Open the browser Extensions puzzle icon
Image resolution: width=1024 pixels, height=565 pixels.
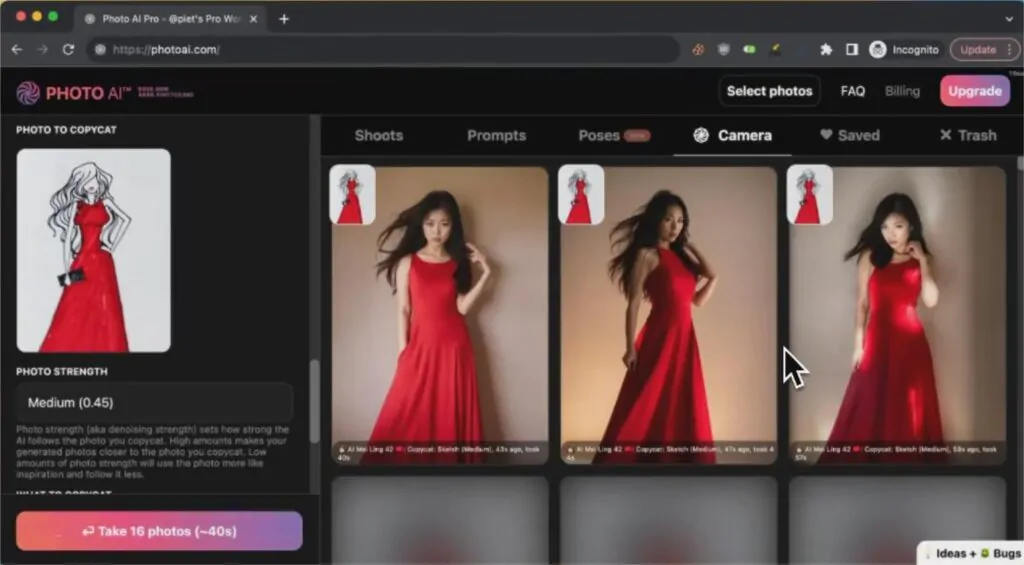(826, 49)
